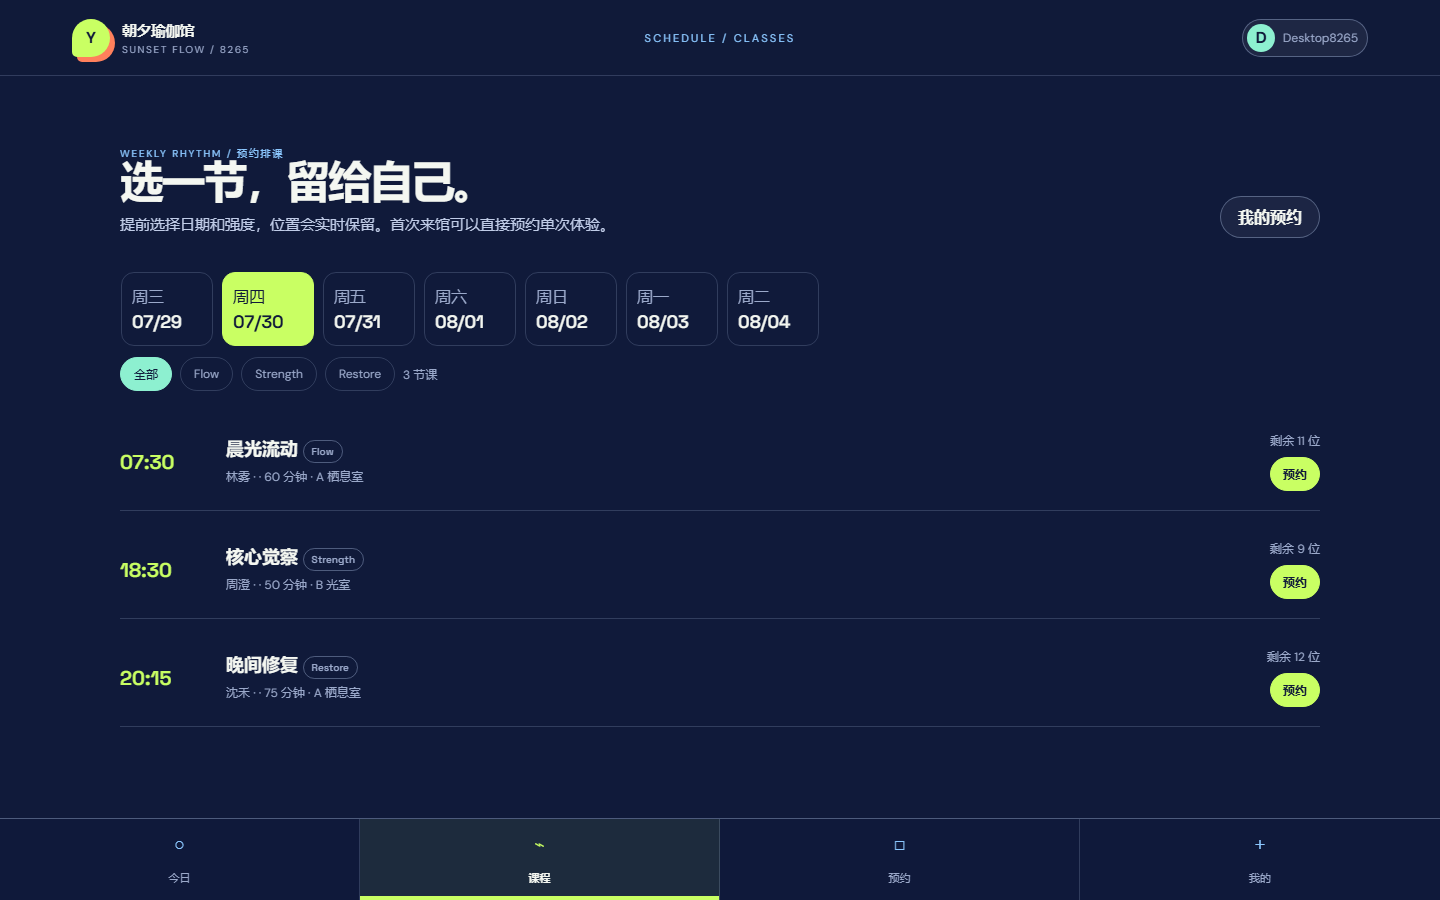Book the 07:30 晨光流动 class
Image resolution: width=1440 pixels, height=900 pixels.
1295,474
